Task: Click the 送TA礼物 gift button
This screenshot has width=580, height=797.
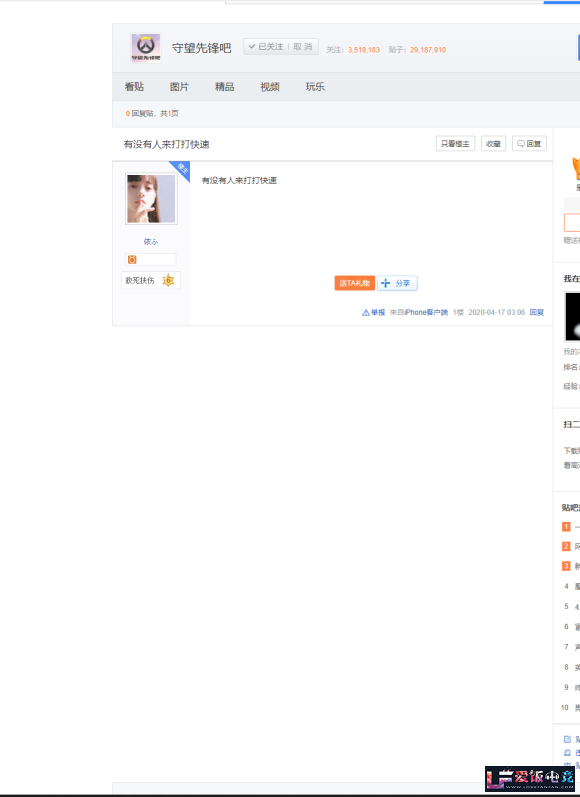Action: point(355,283)
